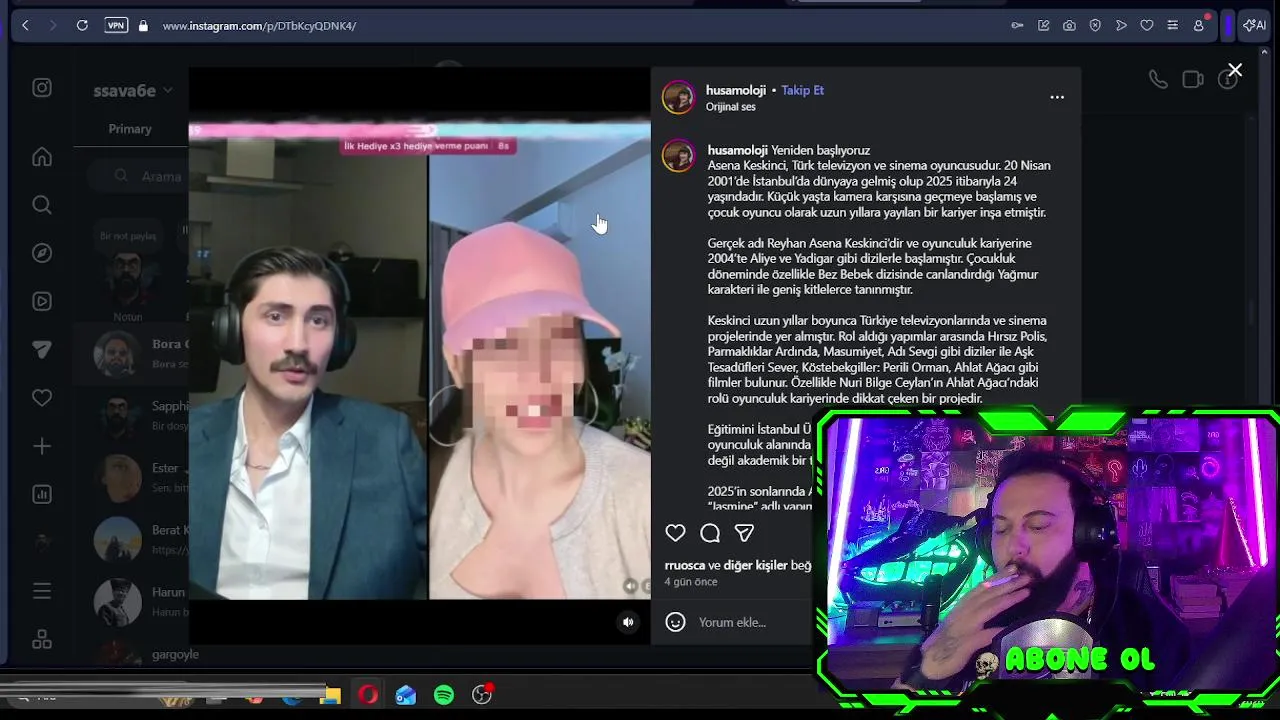
Task: Open Opera ad blocker shield icon
Action: [x=1095, y=25]
